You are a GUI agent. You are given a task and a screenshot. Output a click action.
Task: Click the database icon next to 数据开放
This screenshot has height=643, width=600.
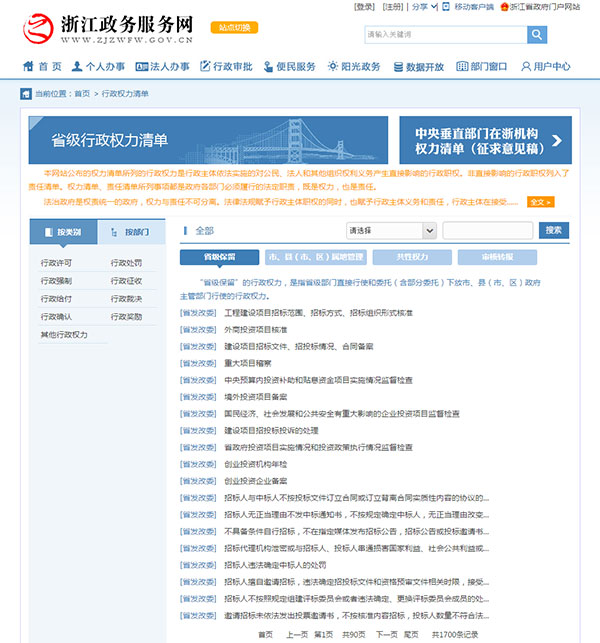[x=398, y=67]
